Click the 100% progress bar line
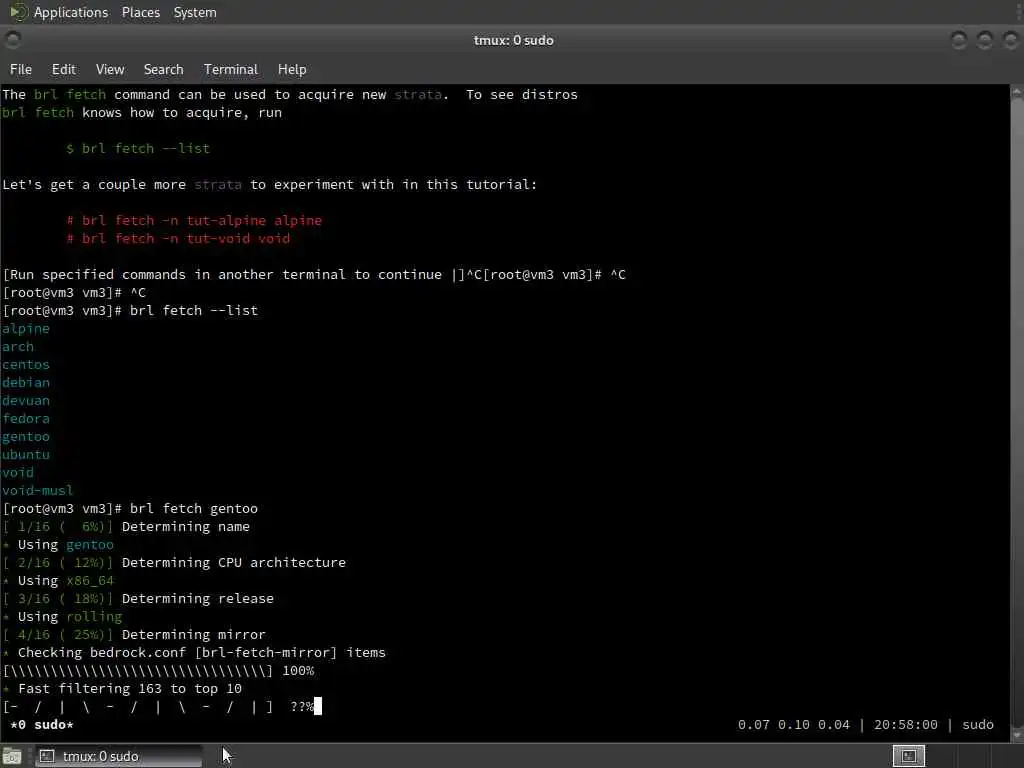This screenshot has width=1024, height=768. (x=158, y=671)
